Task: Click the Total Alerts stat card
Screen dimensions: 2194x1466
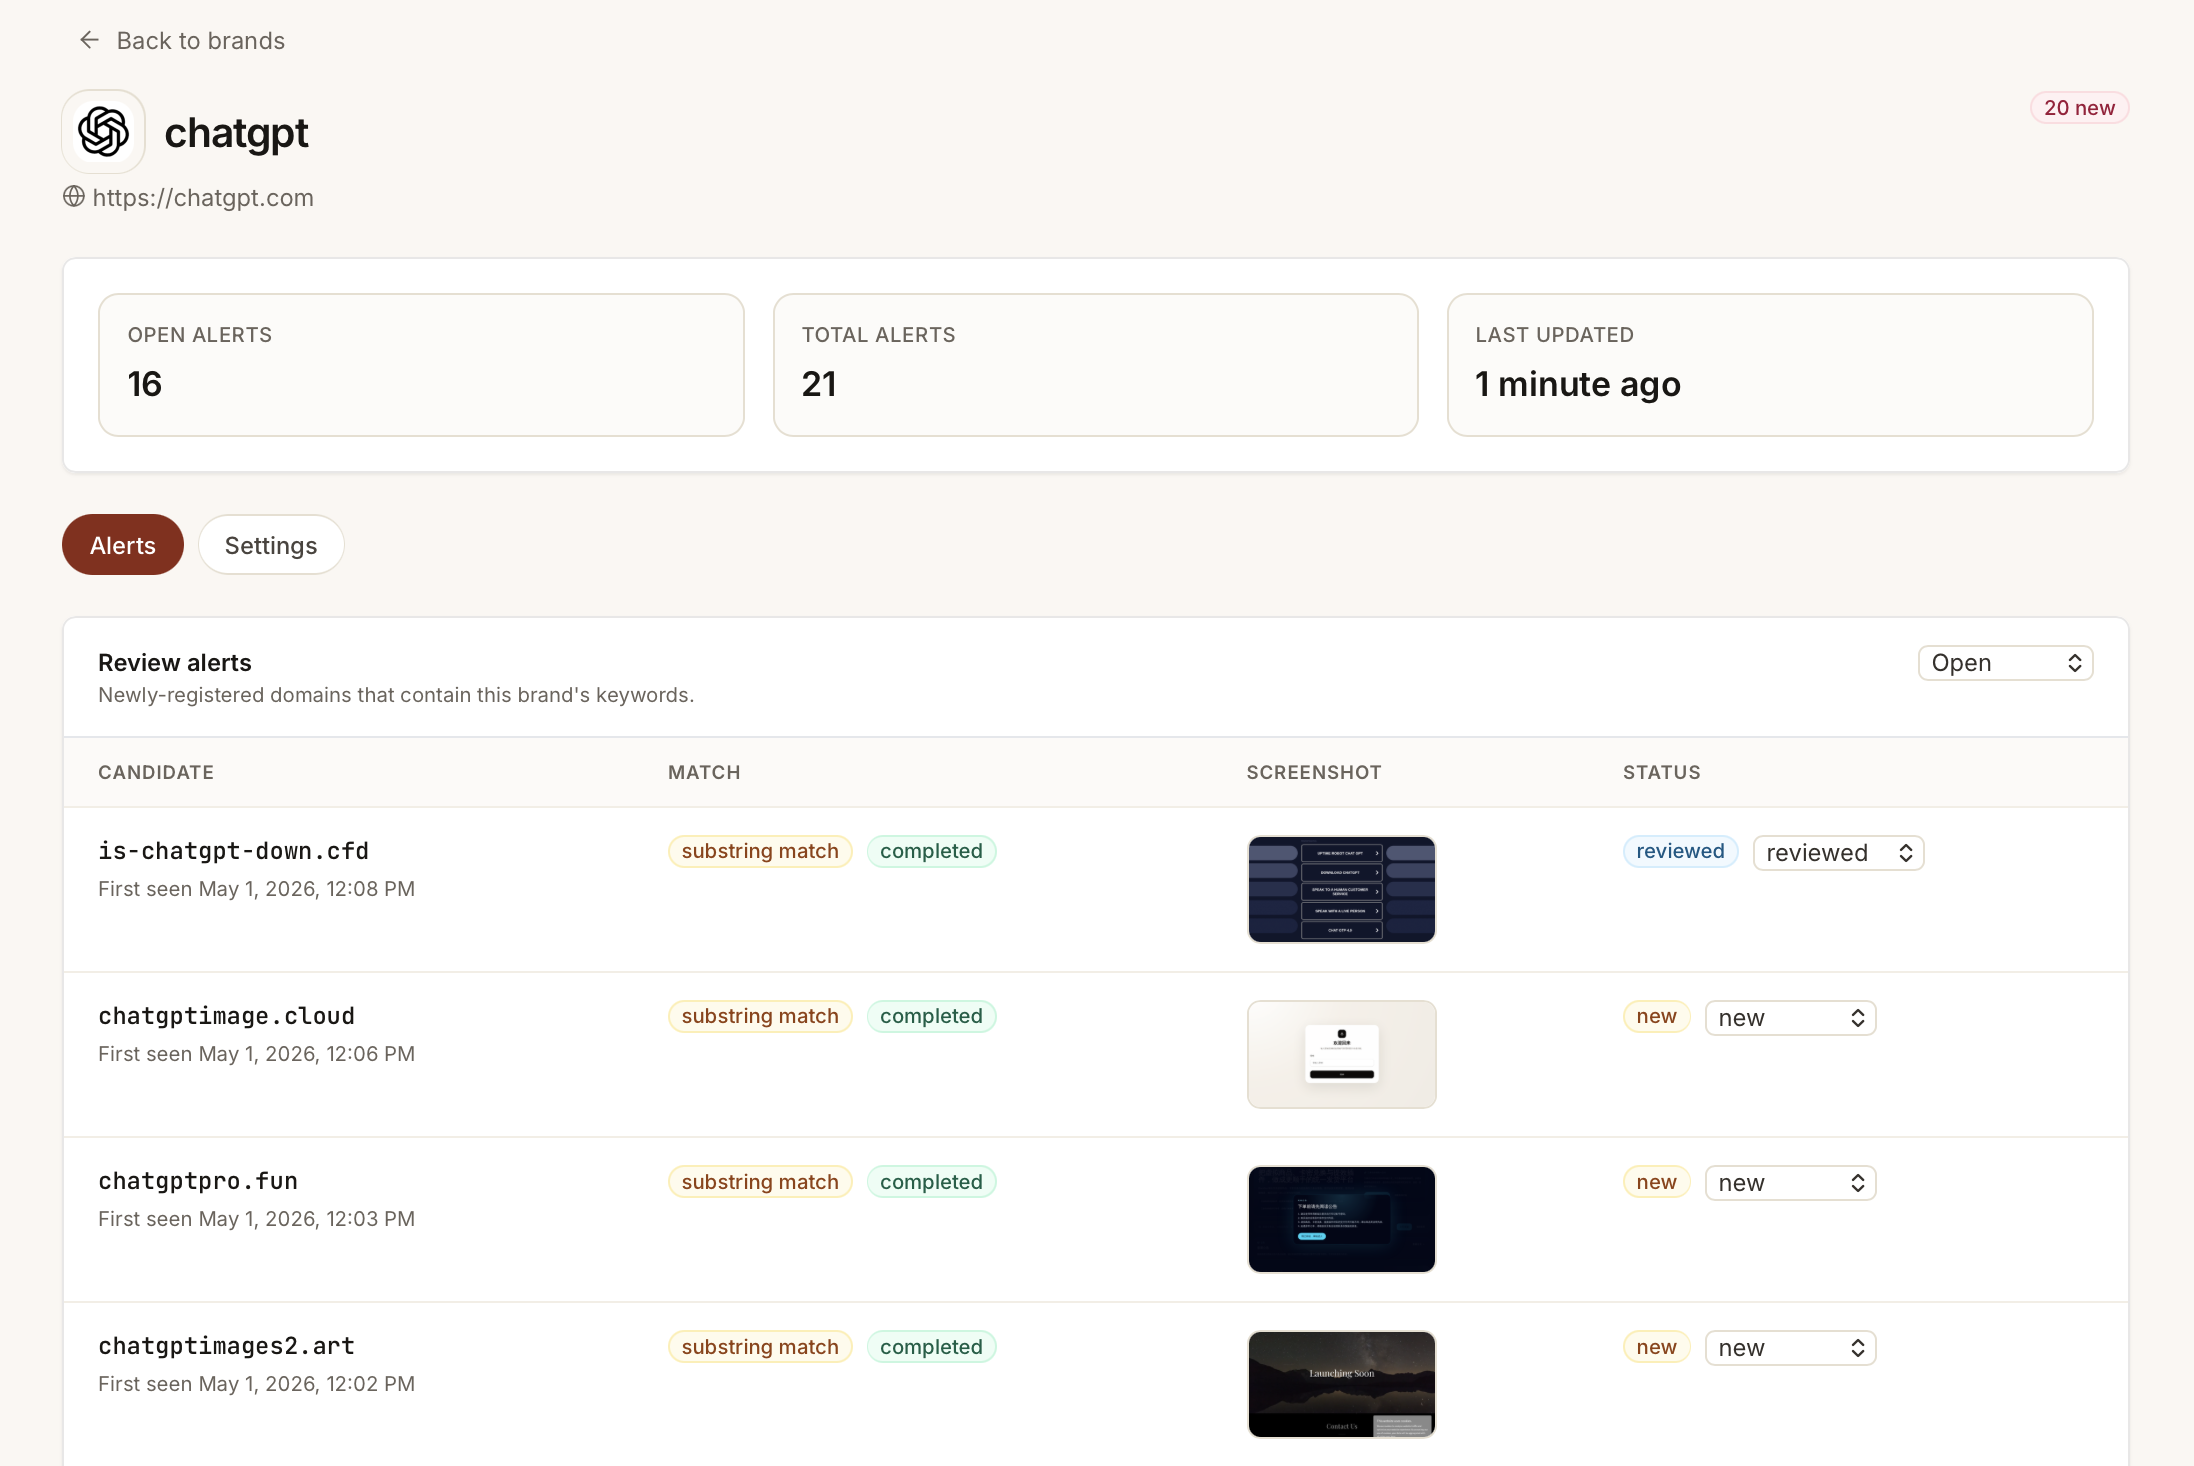Action: pyautogui.click(x=1096, y=365)
